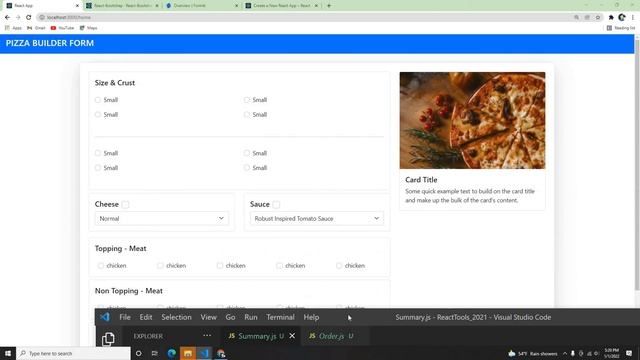Open Task View from the taskbar

pos(155,353)
